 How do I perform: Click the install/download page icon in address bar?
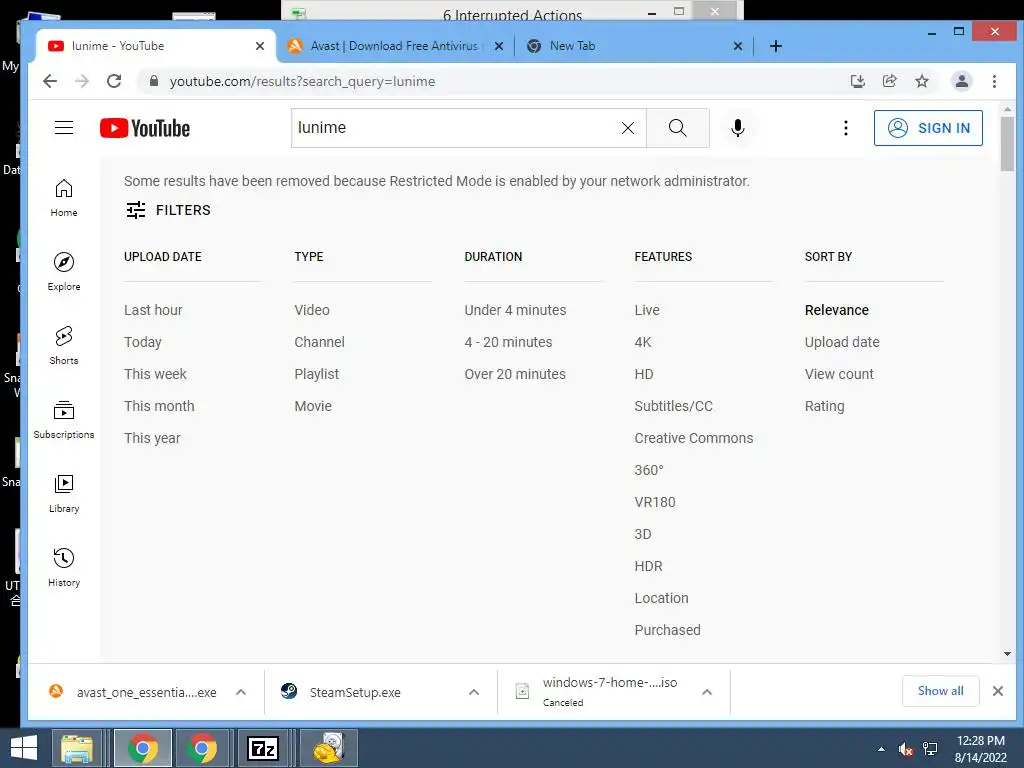857,81
